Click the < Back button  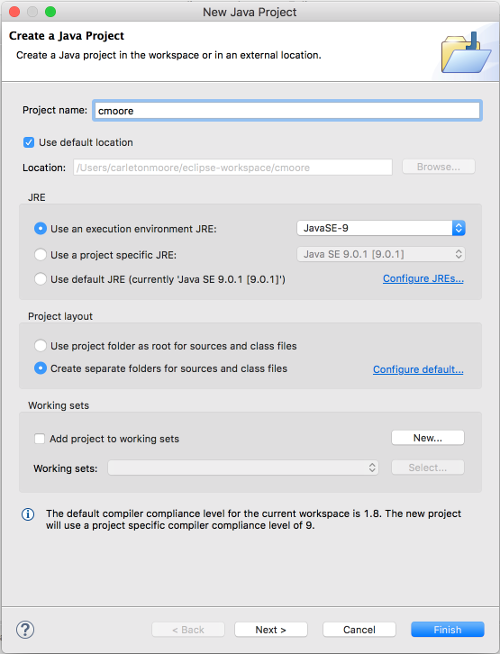188,629
